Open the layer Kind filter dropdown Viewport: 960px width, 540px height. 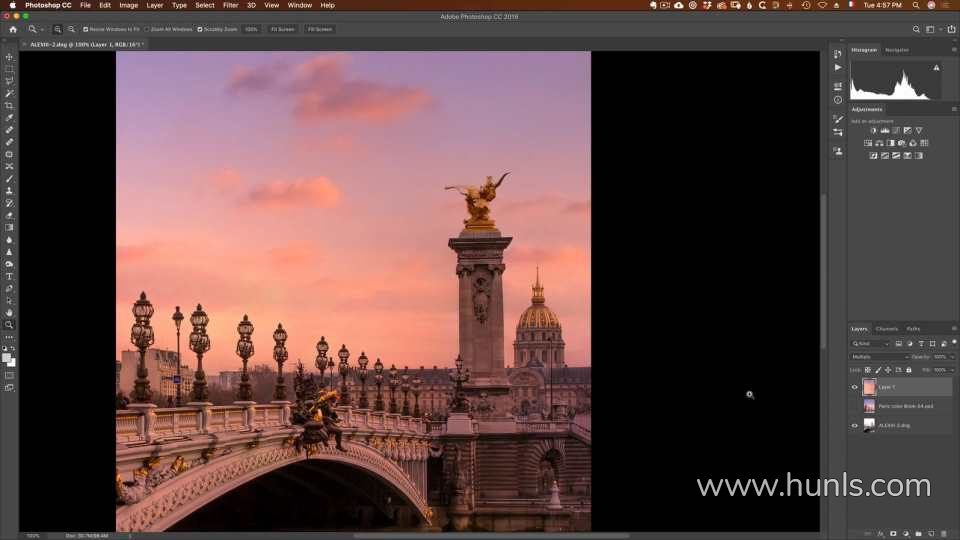[871, 344]
